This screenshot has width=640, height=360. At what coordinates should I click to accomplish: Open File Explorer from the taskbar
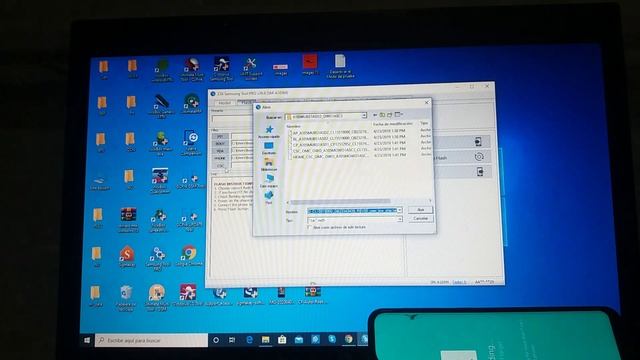tap(265, 340)
